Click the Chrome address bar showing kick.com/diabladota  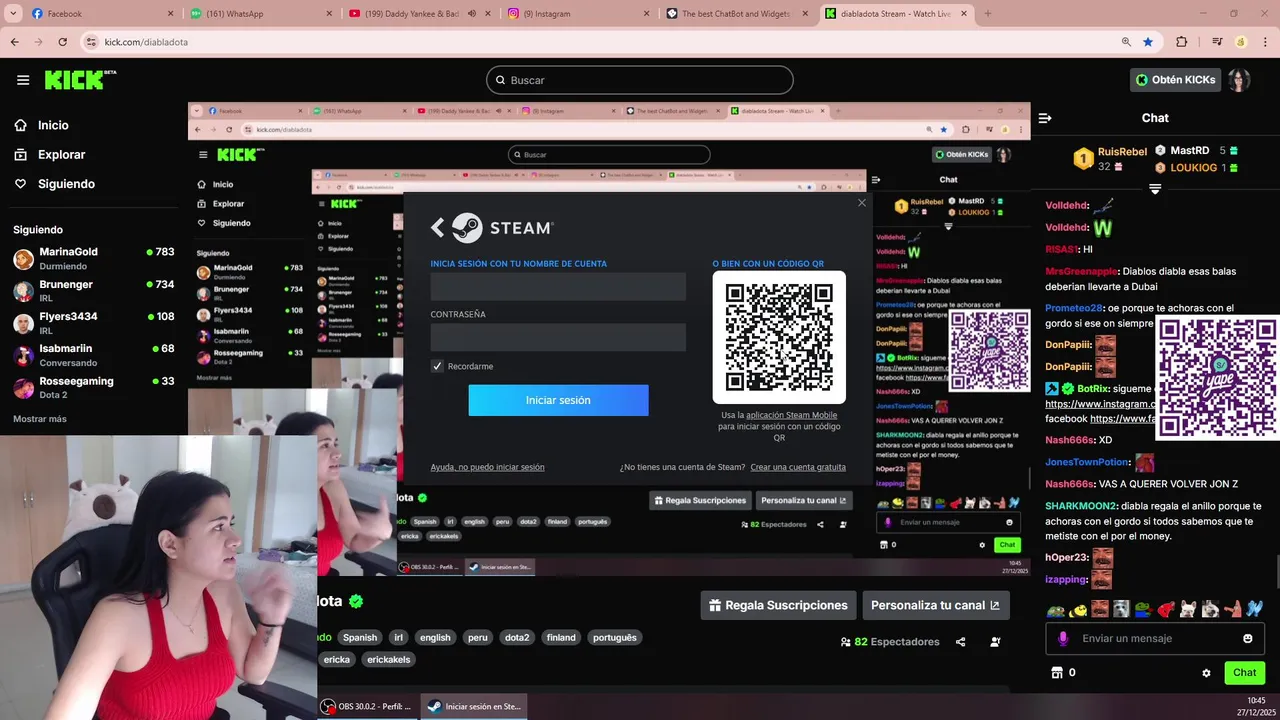point(600,42)
